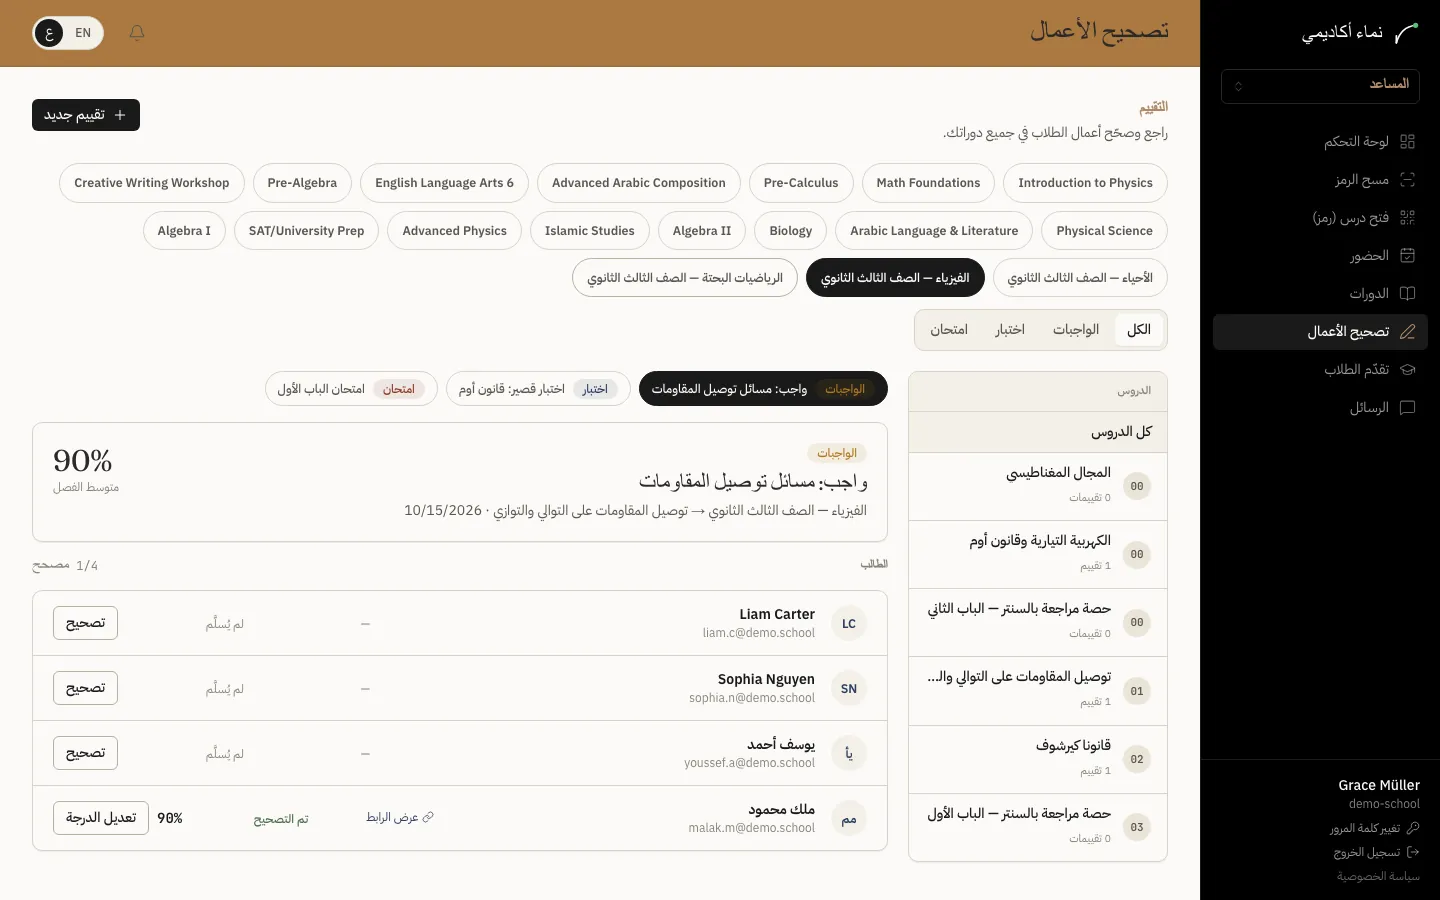Image resolution: width=1440 pixels, height=900 pixels.
Task: Click the messages chat icon
Action: (x=1407, y=408)
